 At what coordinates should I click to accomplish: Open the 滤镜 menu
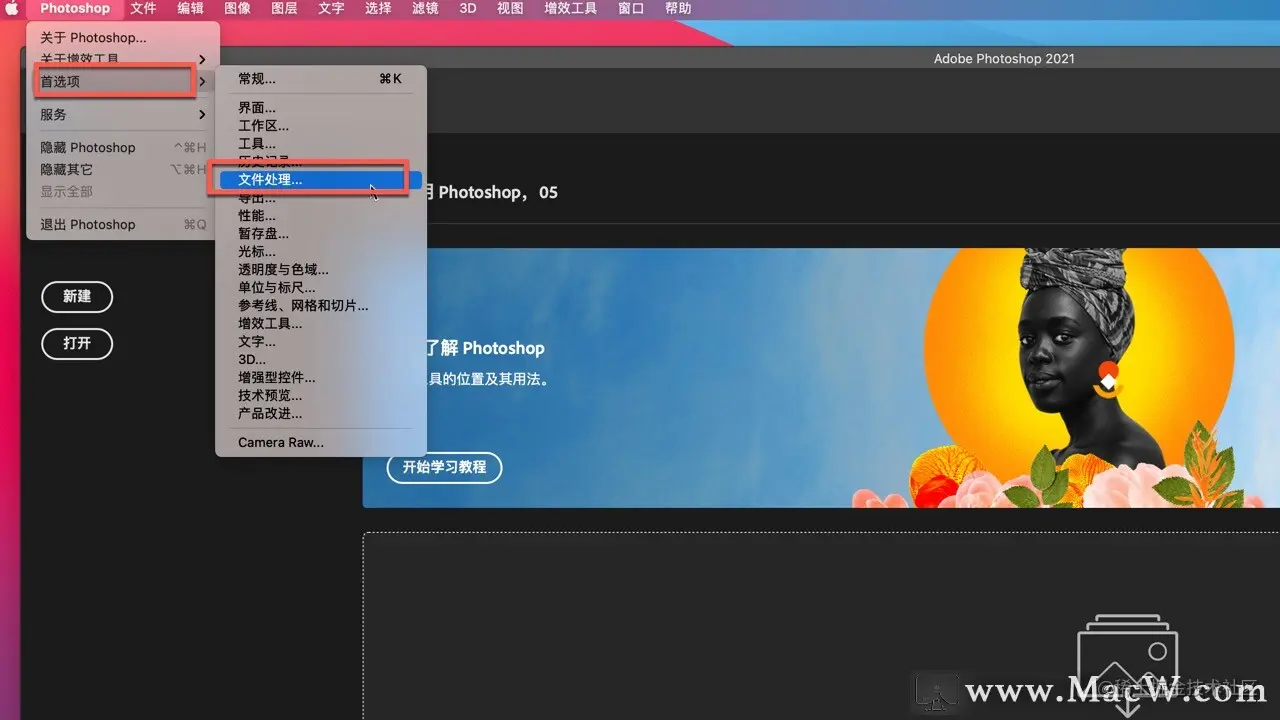pyautogui.click(x=425, y=8)
